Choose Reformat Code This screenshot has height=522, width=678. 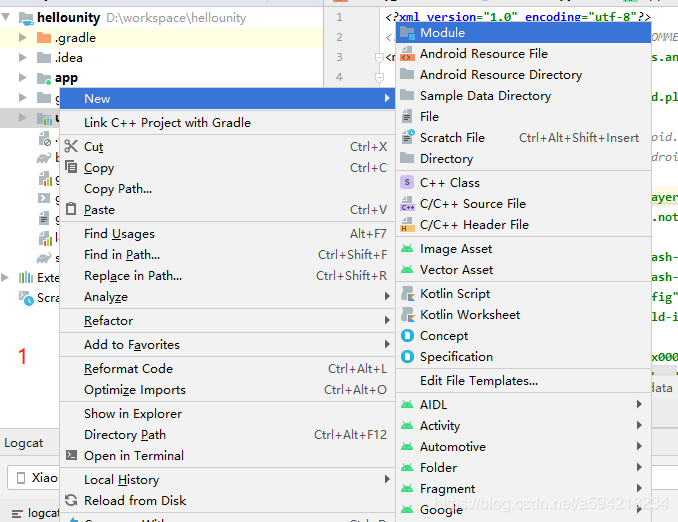coord(227,368)
